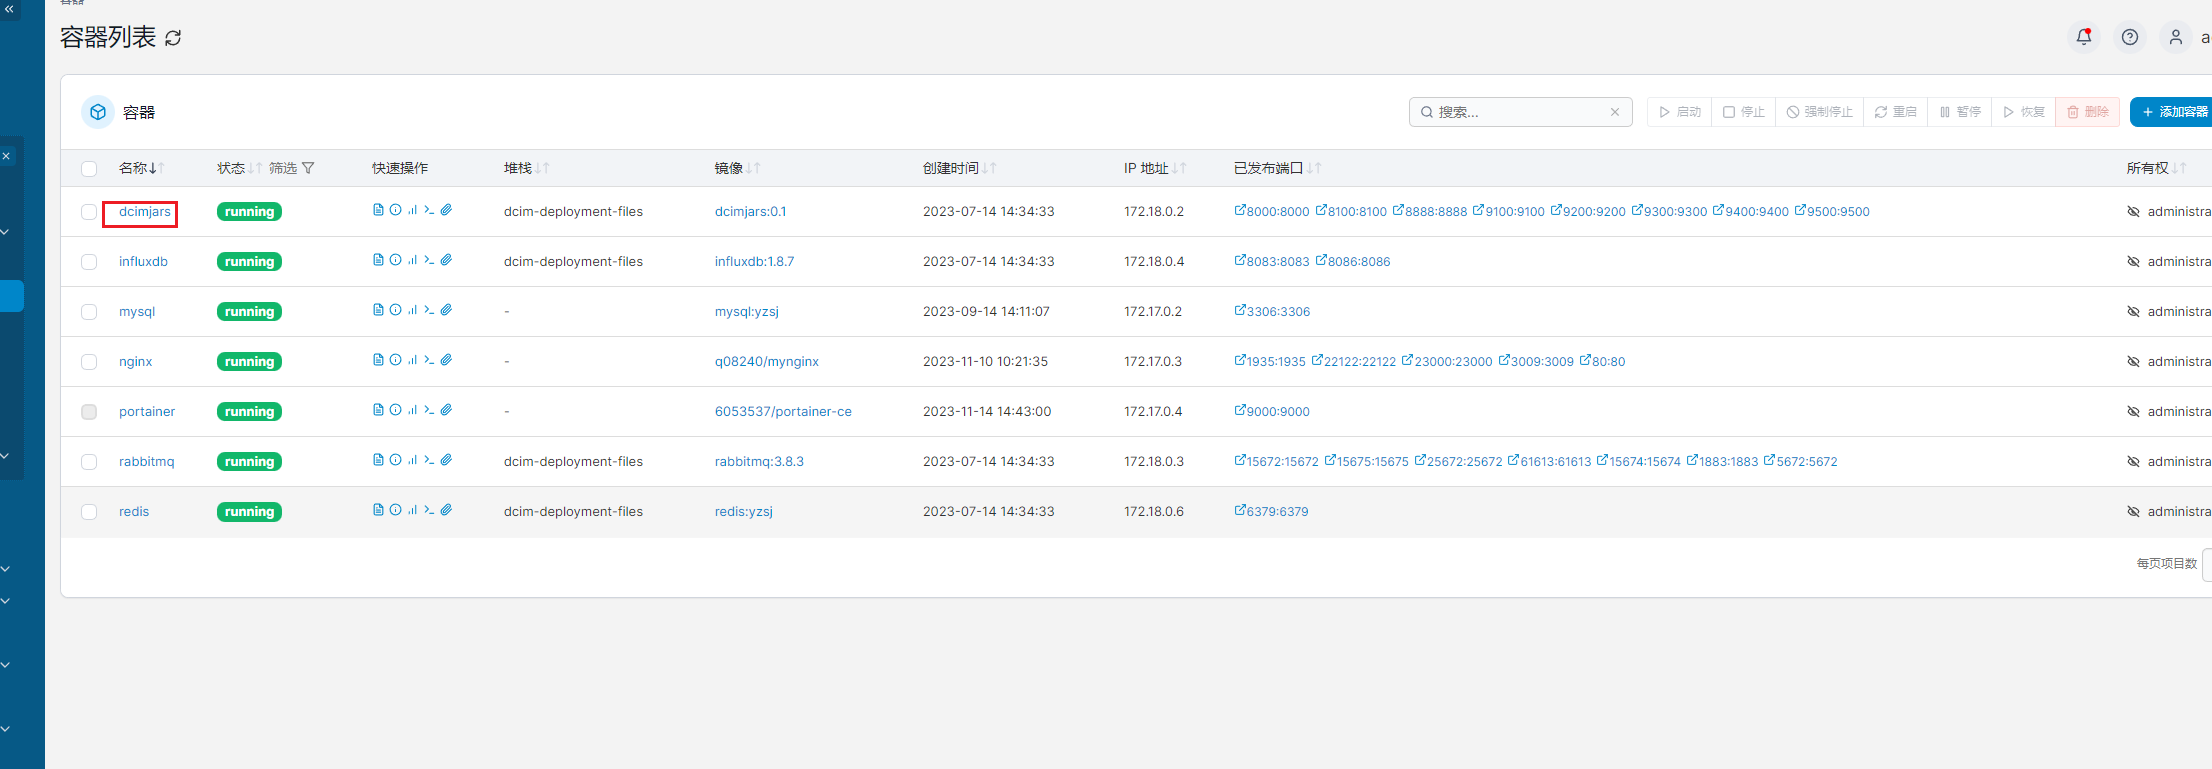
Task: Click inspect info icon for mysql row
Action: (x=395, y=310)
